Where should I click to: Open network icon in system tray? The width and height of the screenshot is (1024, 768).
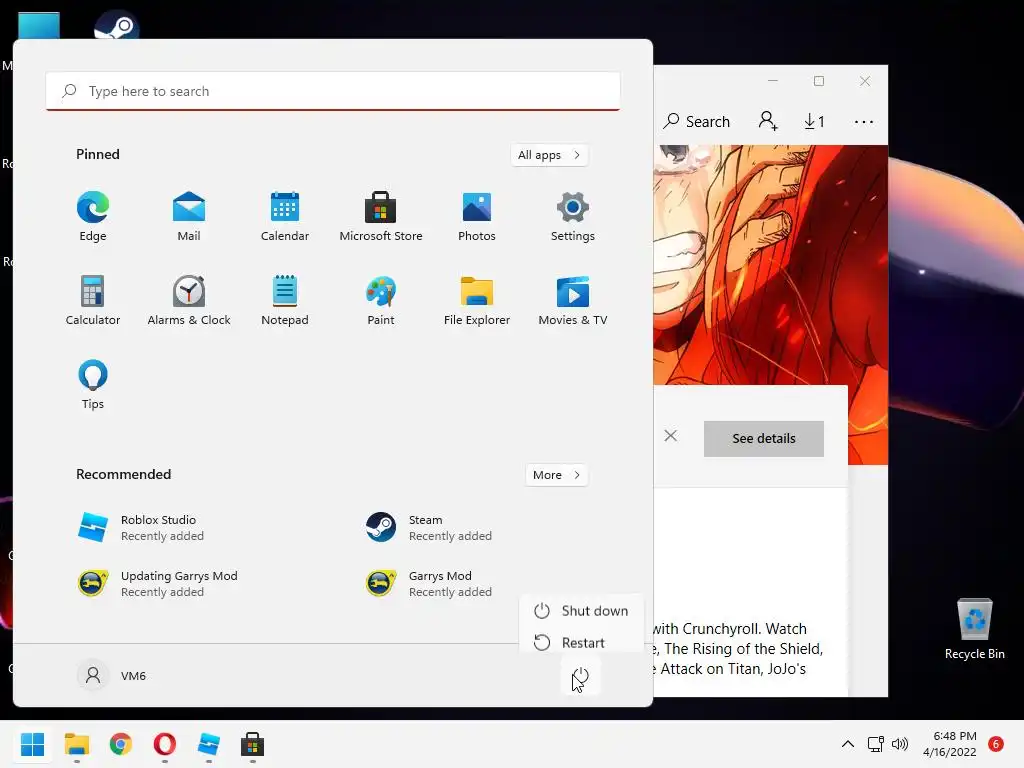pos(875,744)
